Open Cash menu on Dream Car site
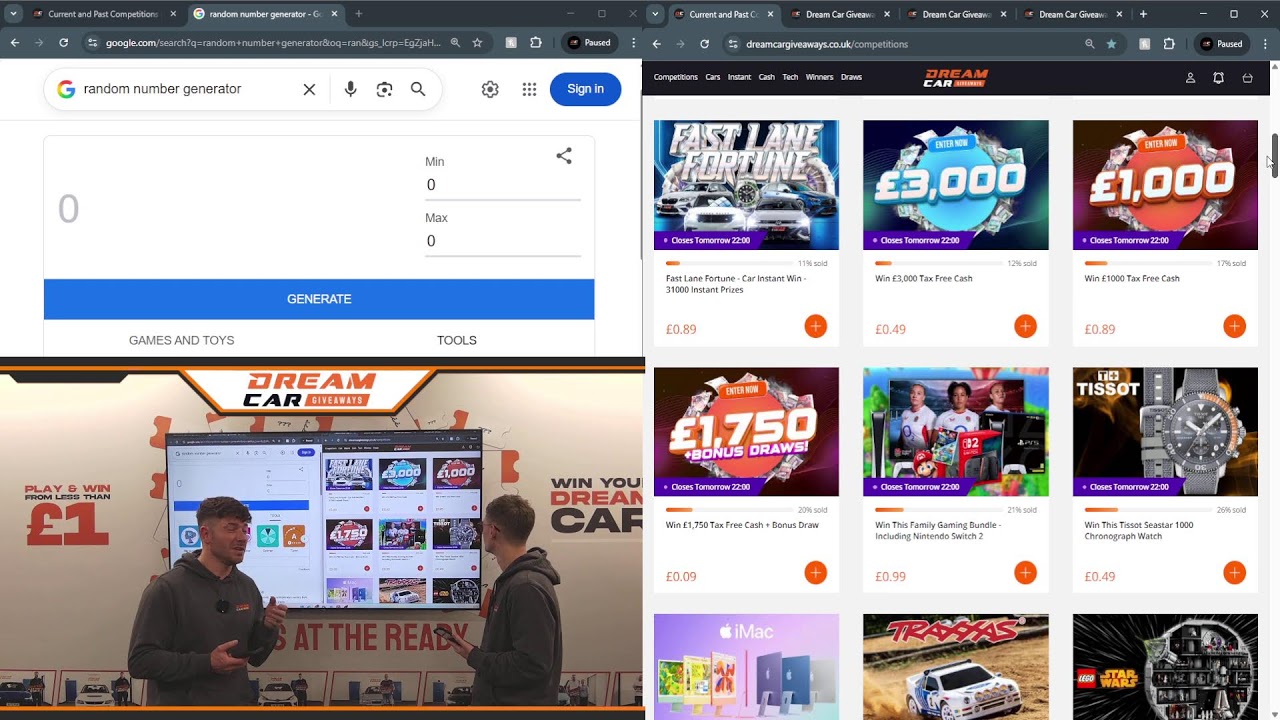 pos(766,77)
